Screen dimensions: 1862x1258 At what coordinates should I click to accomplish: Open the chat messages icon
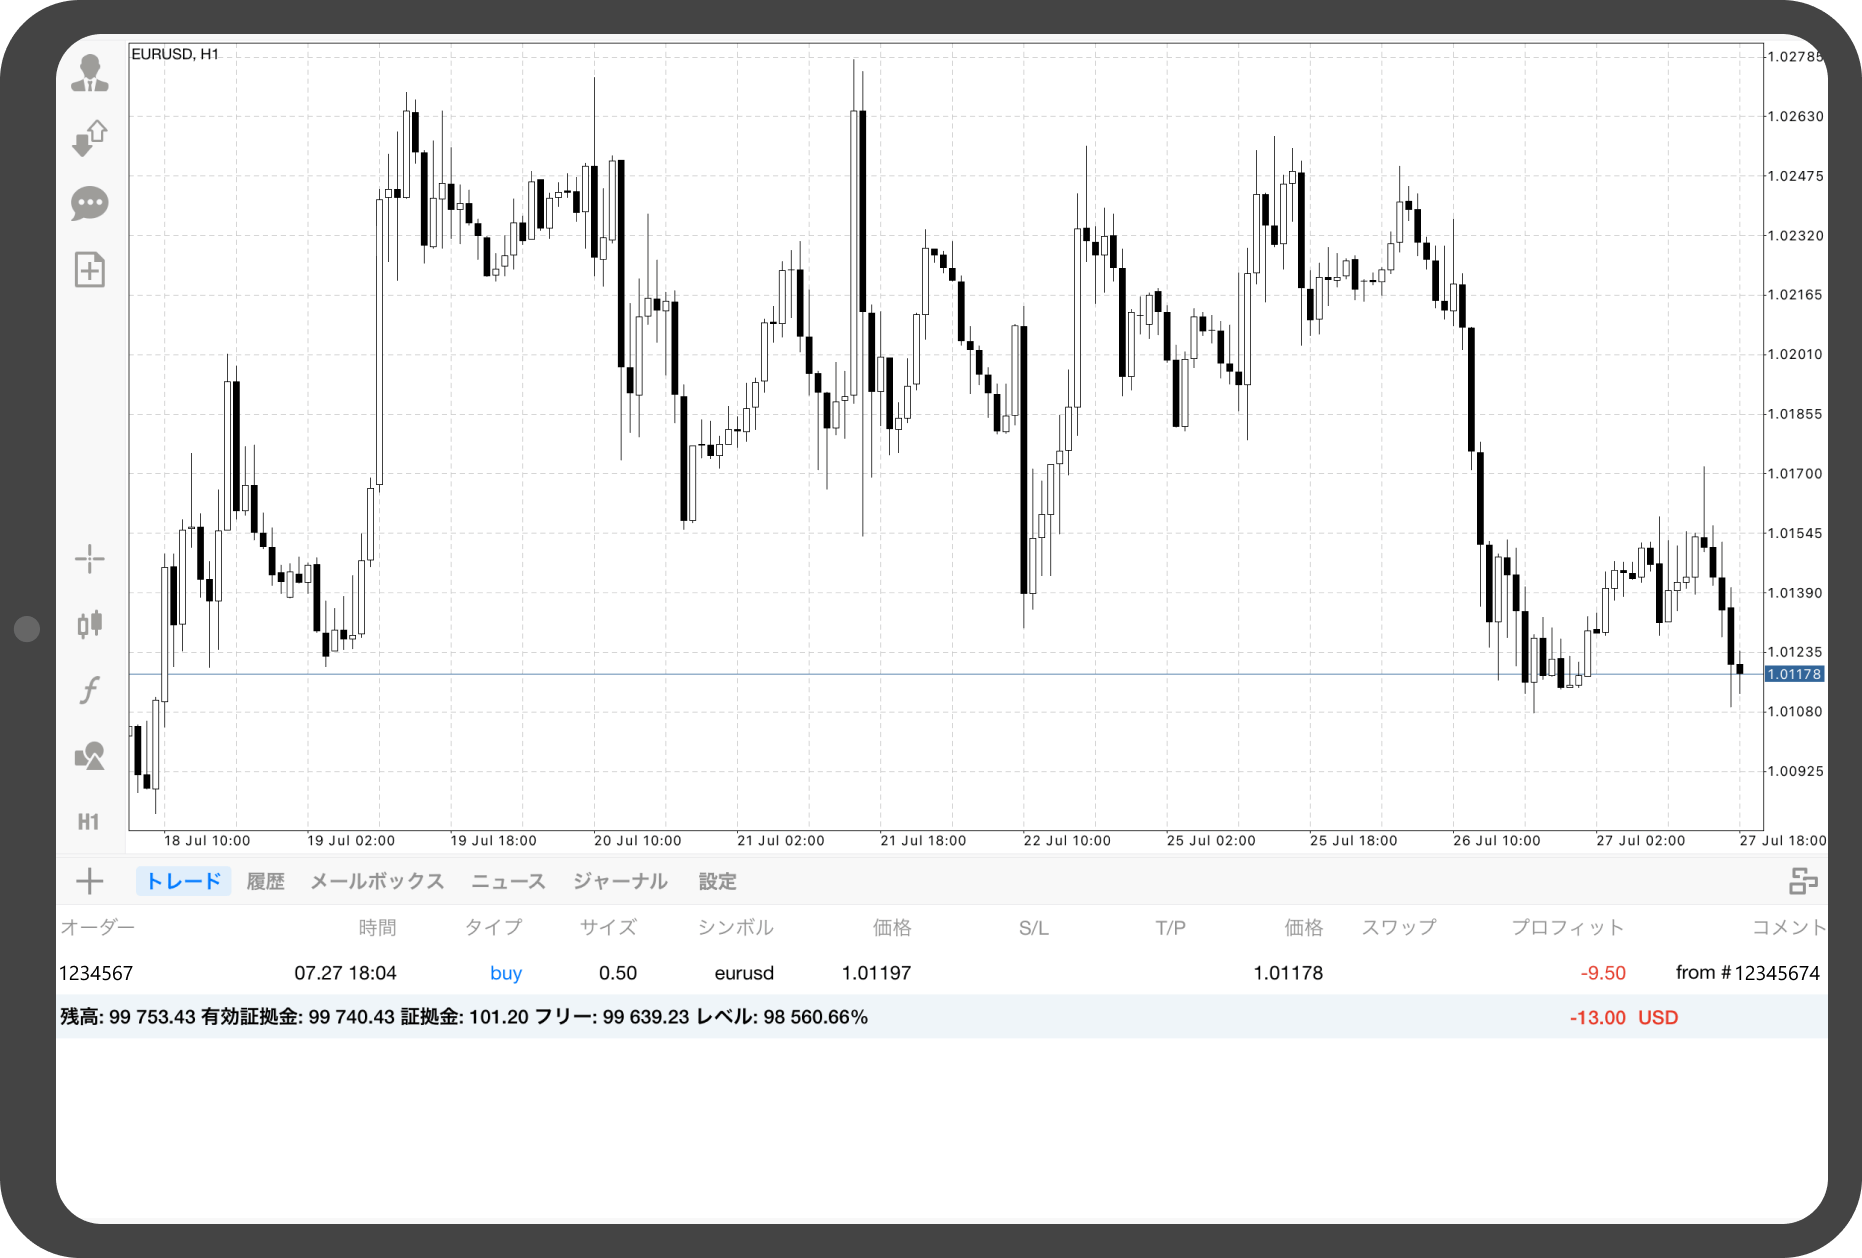tap(90, 204)
